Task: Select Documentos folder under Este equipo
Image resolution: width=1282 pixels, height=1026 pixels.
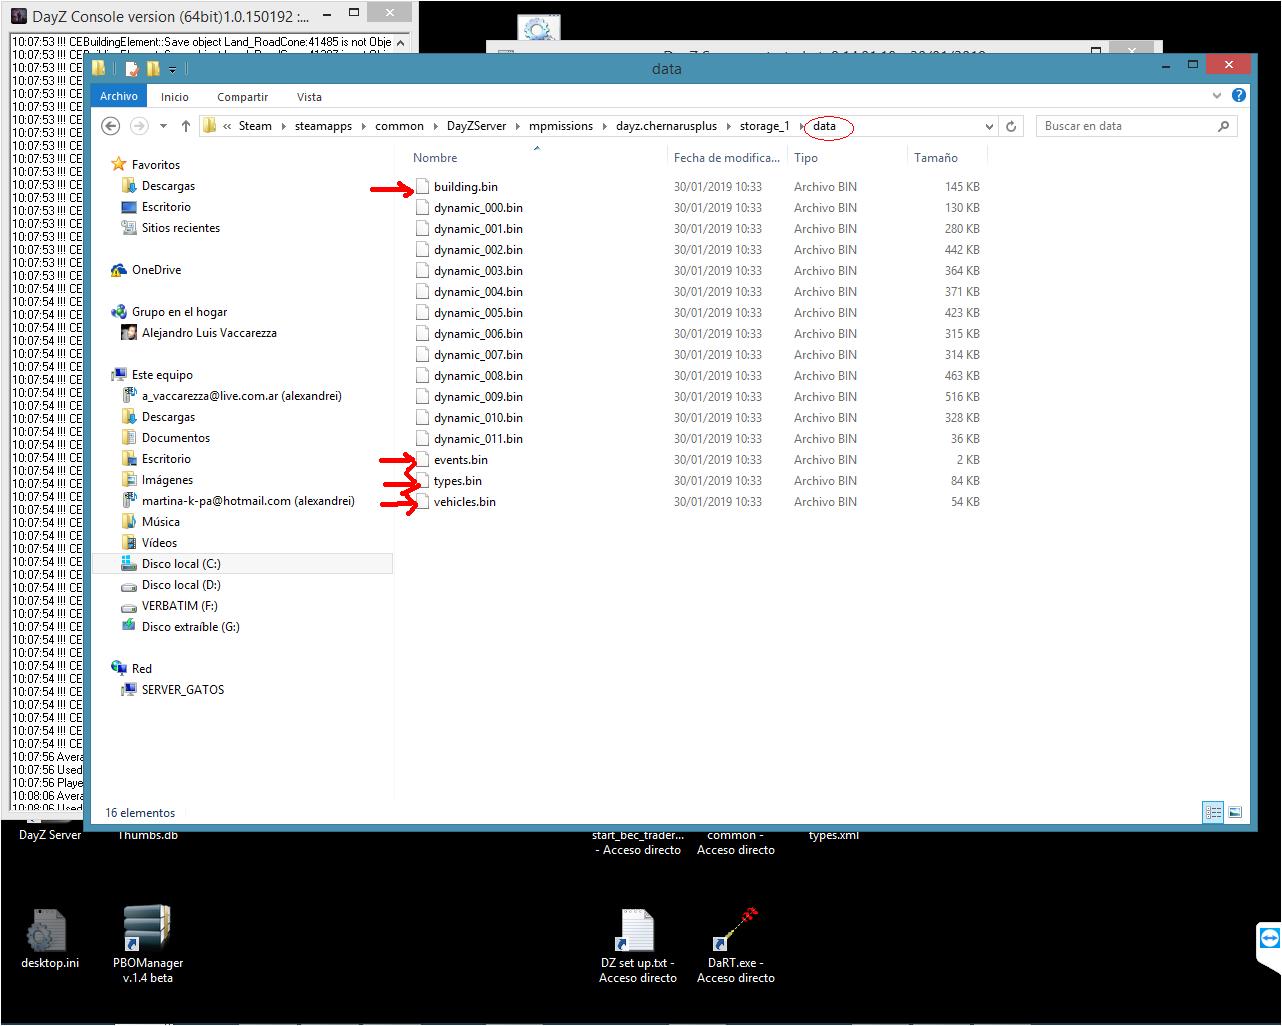Action: (175, 438)
